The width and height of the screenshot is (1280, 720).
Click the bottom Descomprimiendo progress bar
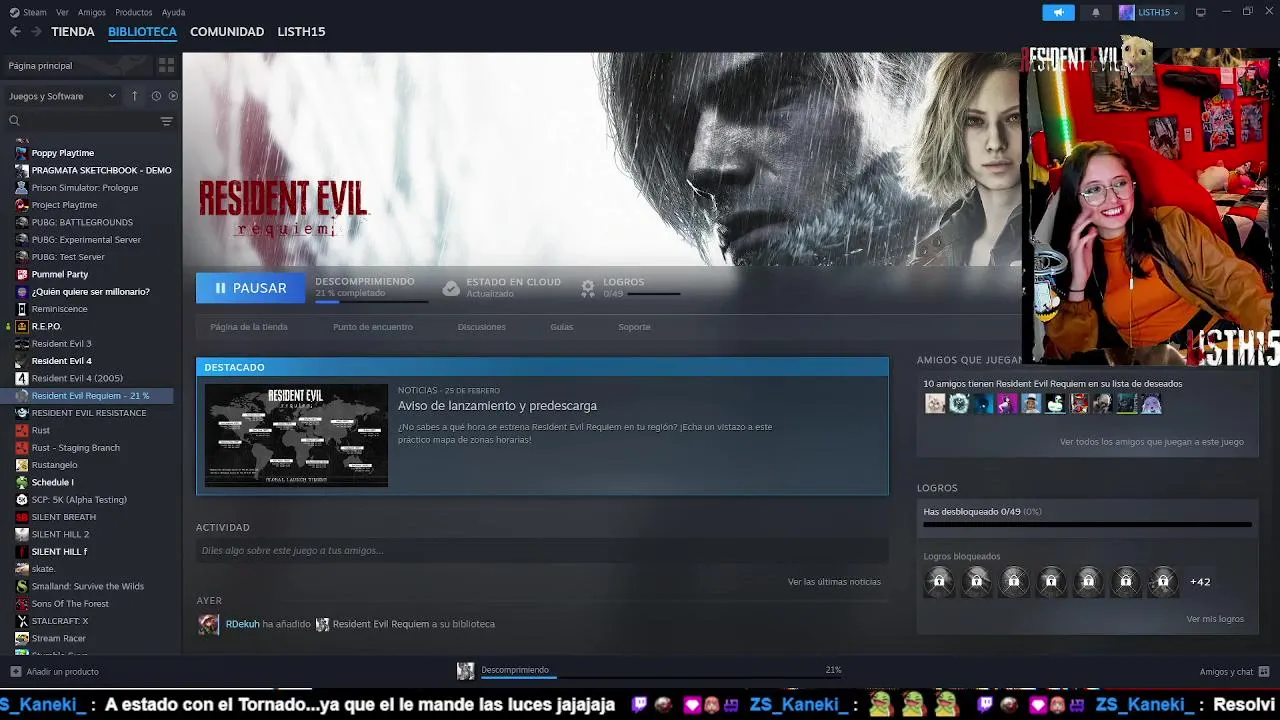pos(661,677)
